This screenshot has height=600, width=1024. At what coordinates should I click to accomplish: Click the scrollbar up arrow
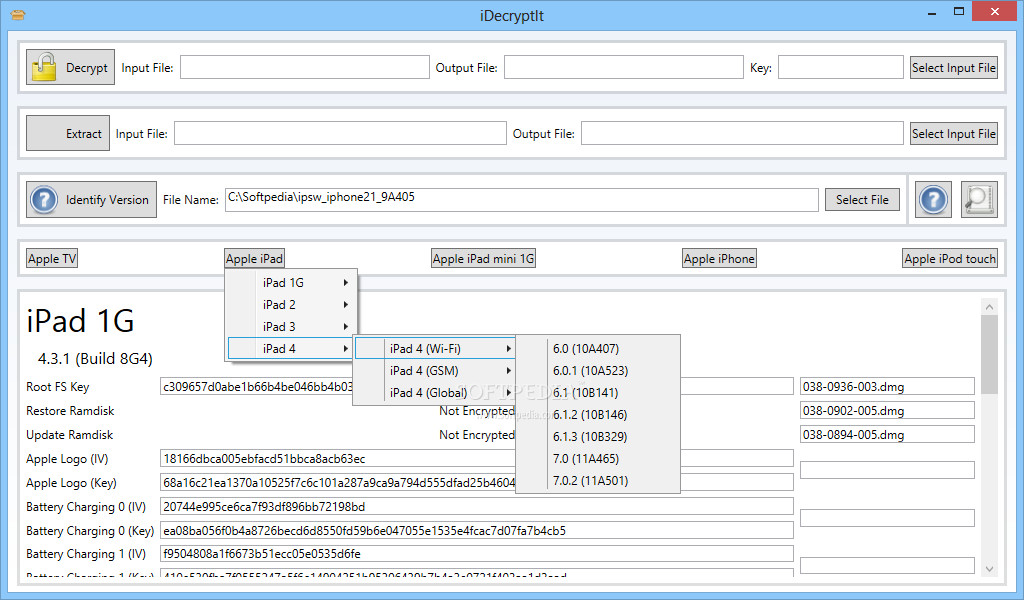[989, 307]
